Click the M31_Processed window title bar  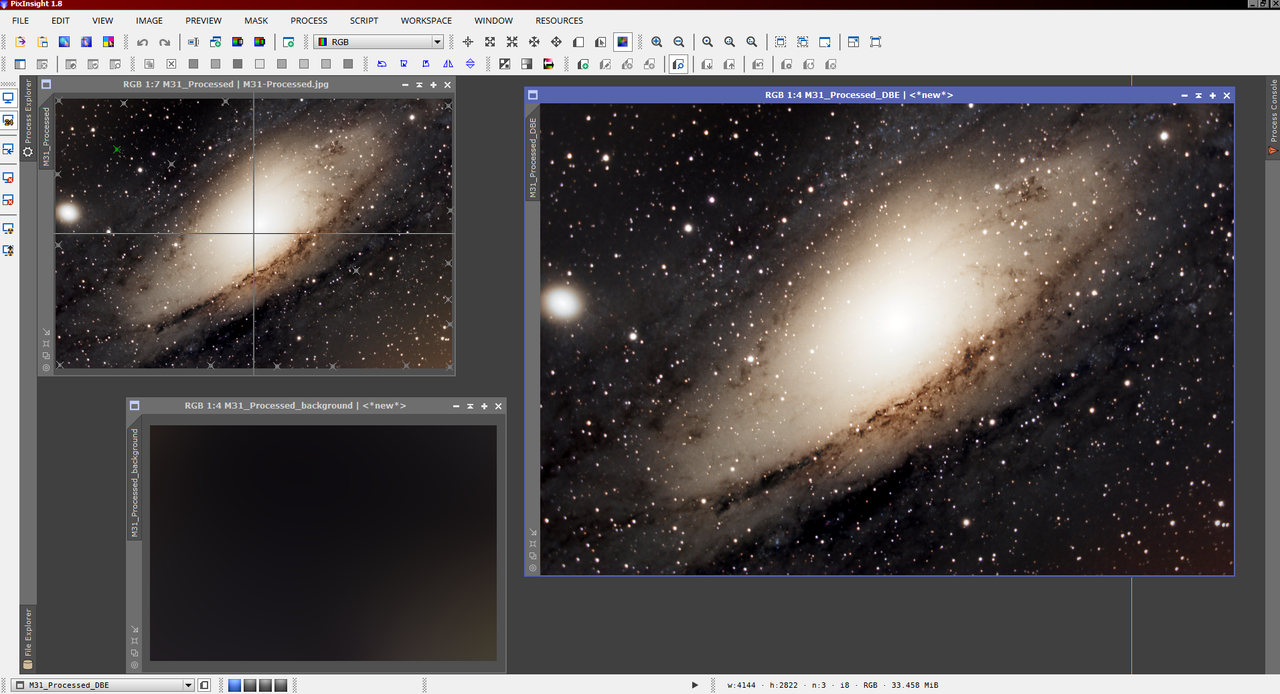(226, 85)
